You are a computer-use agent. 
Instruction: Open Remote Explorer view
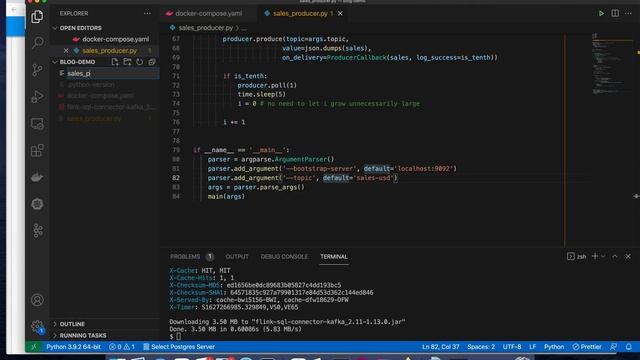37,124
